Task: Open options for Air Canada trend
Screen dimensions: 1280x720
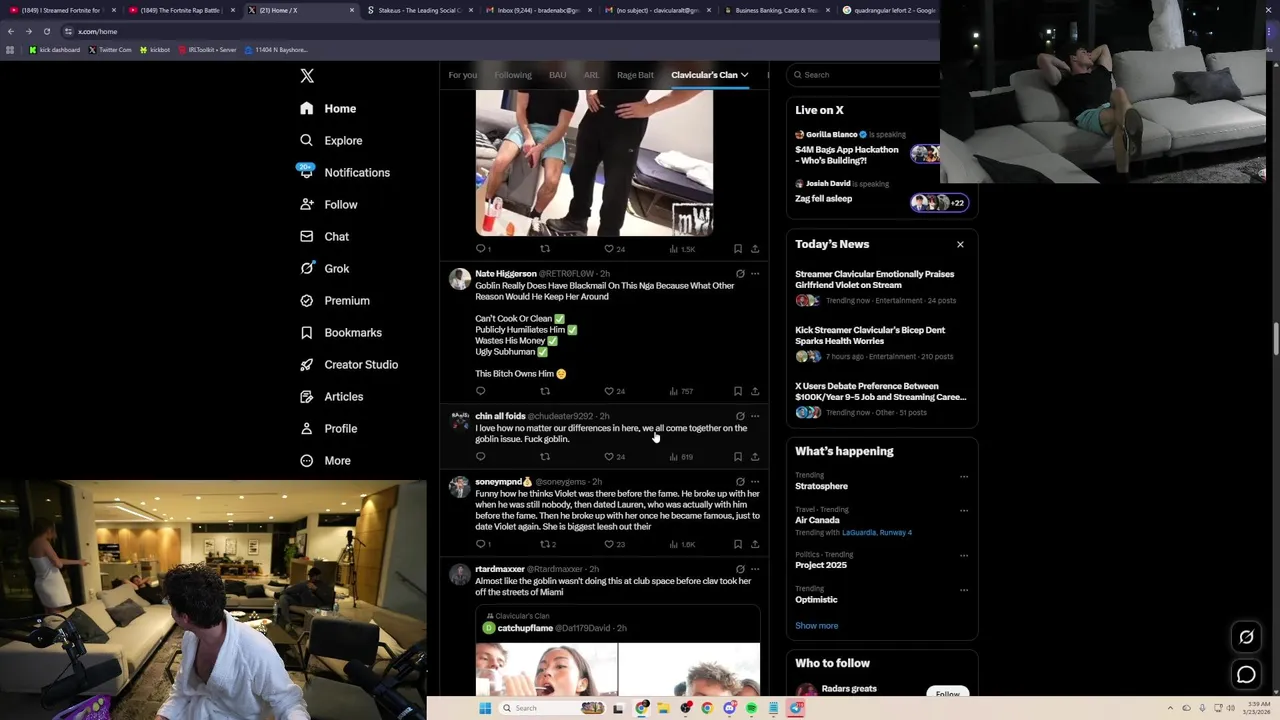Action: [x=964, y=510]
